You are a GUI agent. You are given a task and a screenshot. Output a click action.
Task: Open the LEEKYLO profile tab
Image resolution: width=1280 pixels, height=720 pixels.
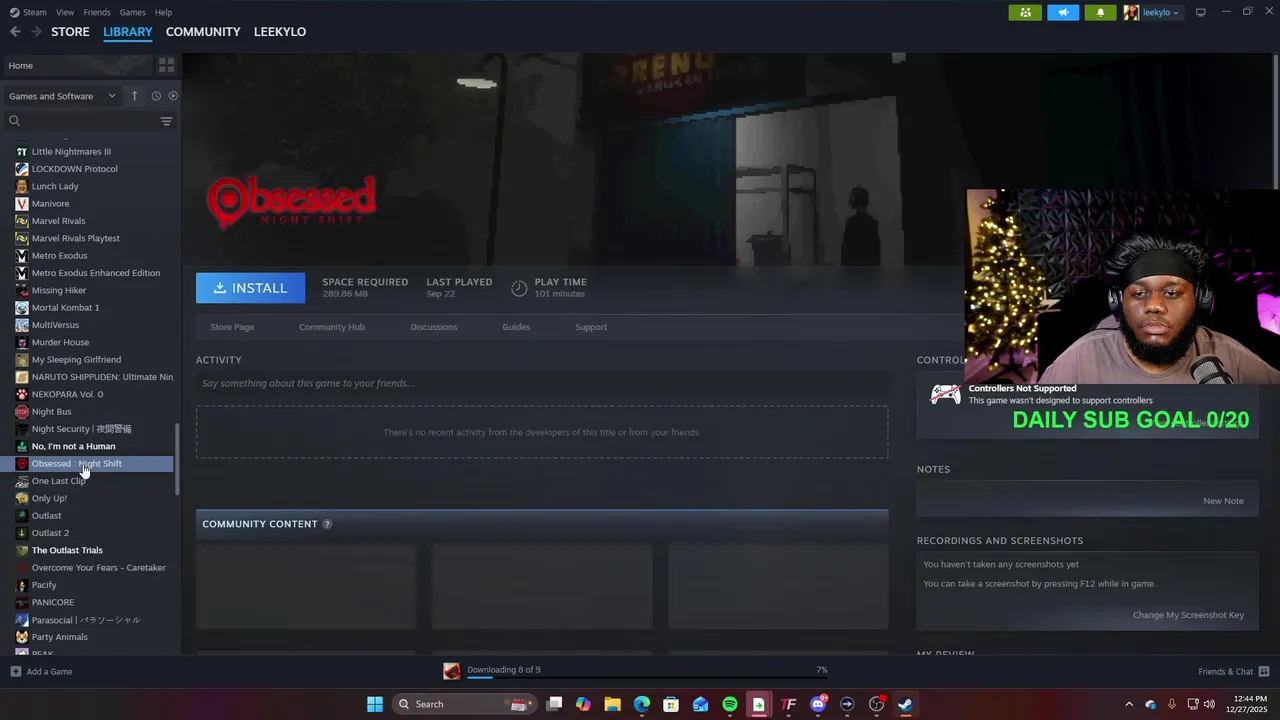pos(280,32)
